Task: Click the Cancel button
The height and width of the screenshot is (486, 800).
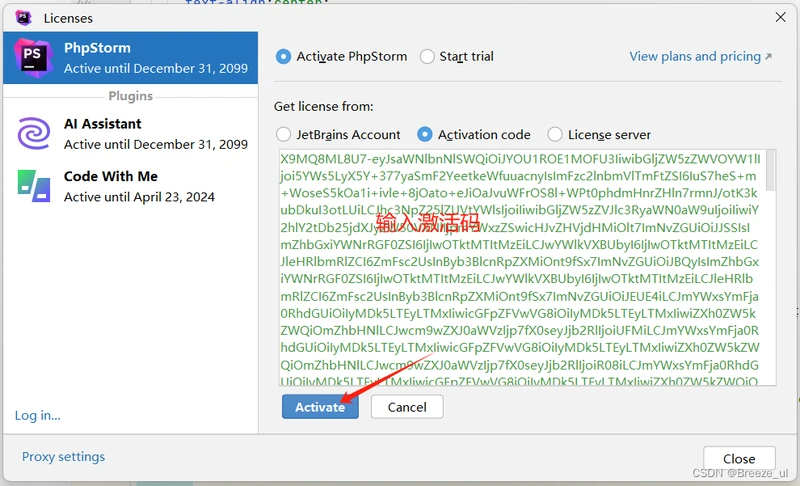Action: click(407, 406)
